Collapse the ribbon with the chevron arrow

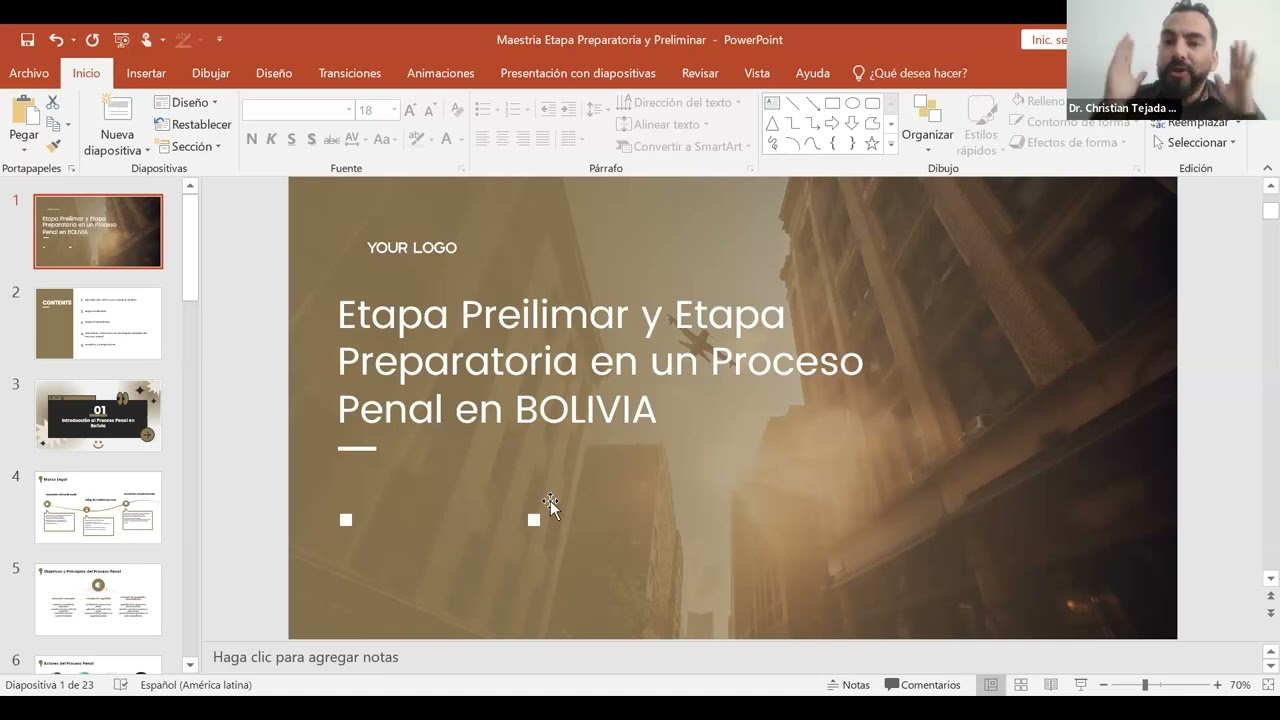coord(1267,168)
